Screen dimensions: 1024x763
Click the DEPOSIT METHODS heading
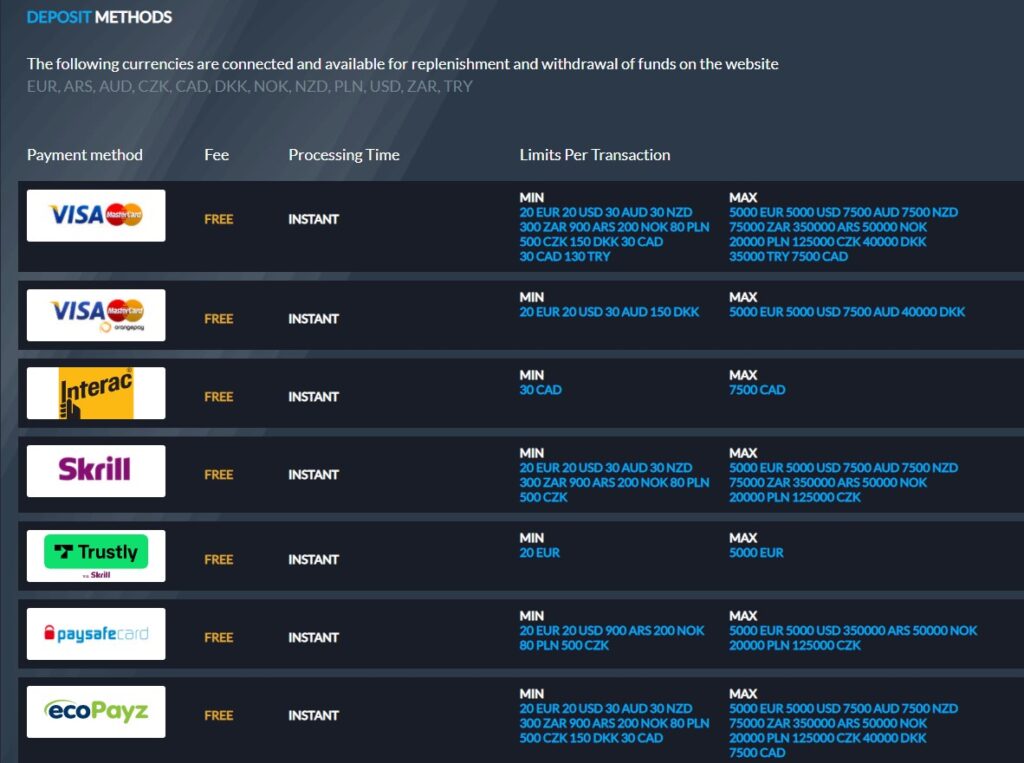[99, 17]
